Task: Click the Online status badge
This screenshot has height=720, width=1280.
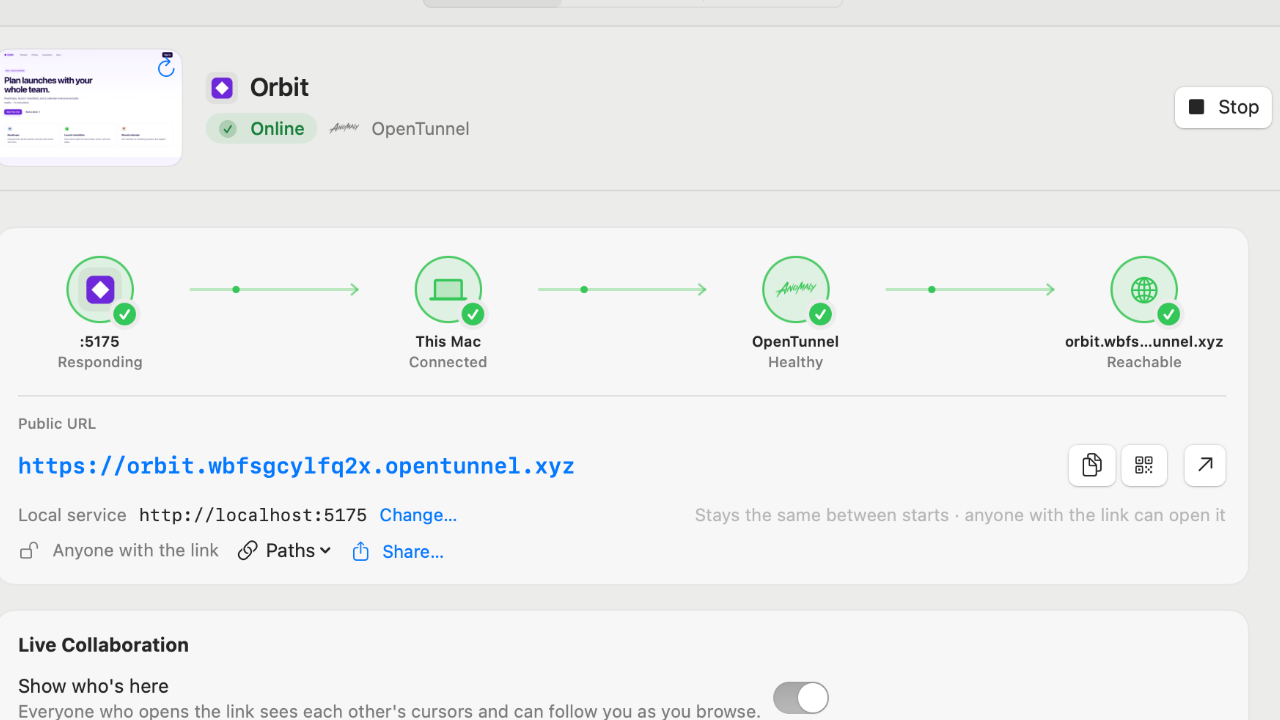Action: point(261,128)
